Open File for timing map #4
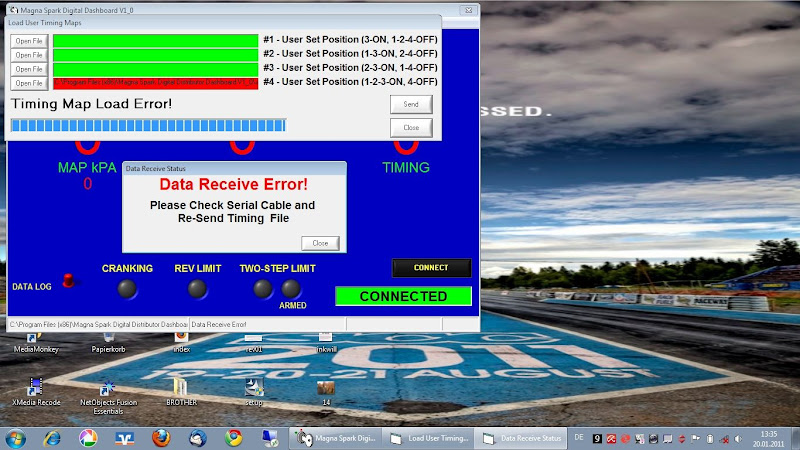800x450 pixels. point(29,83)
